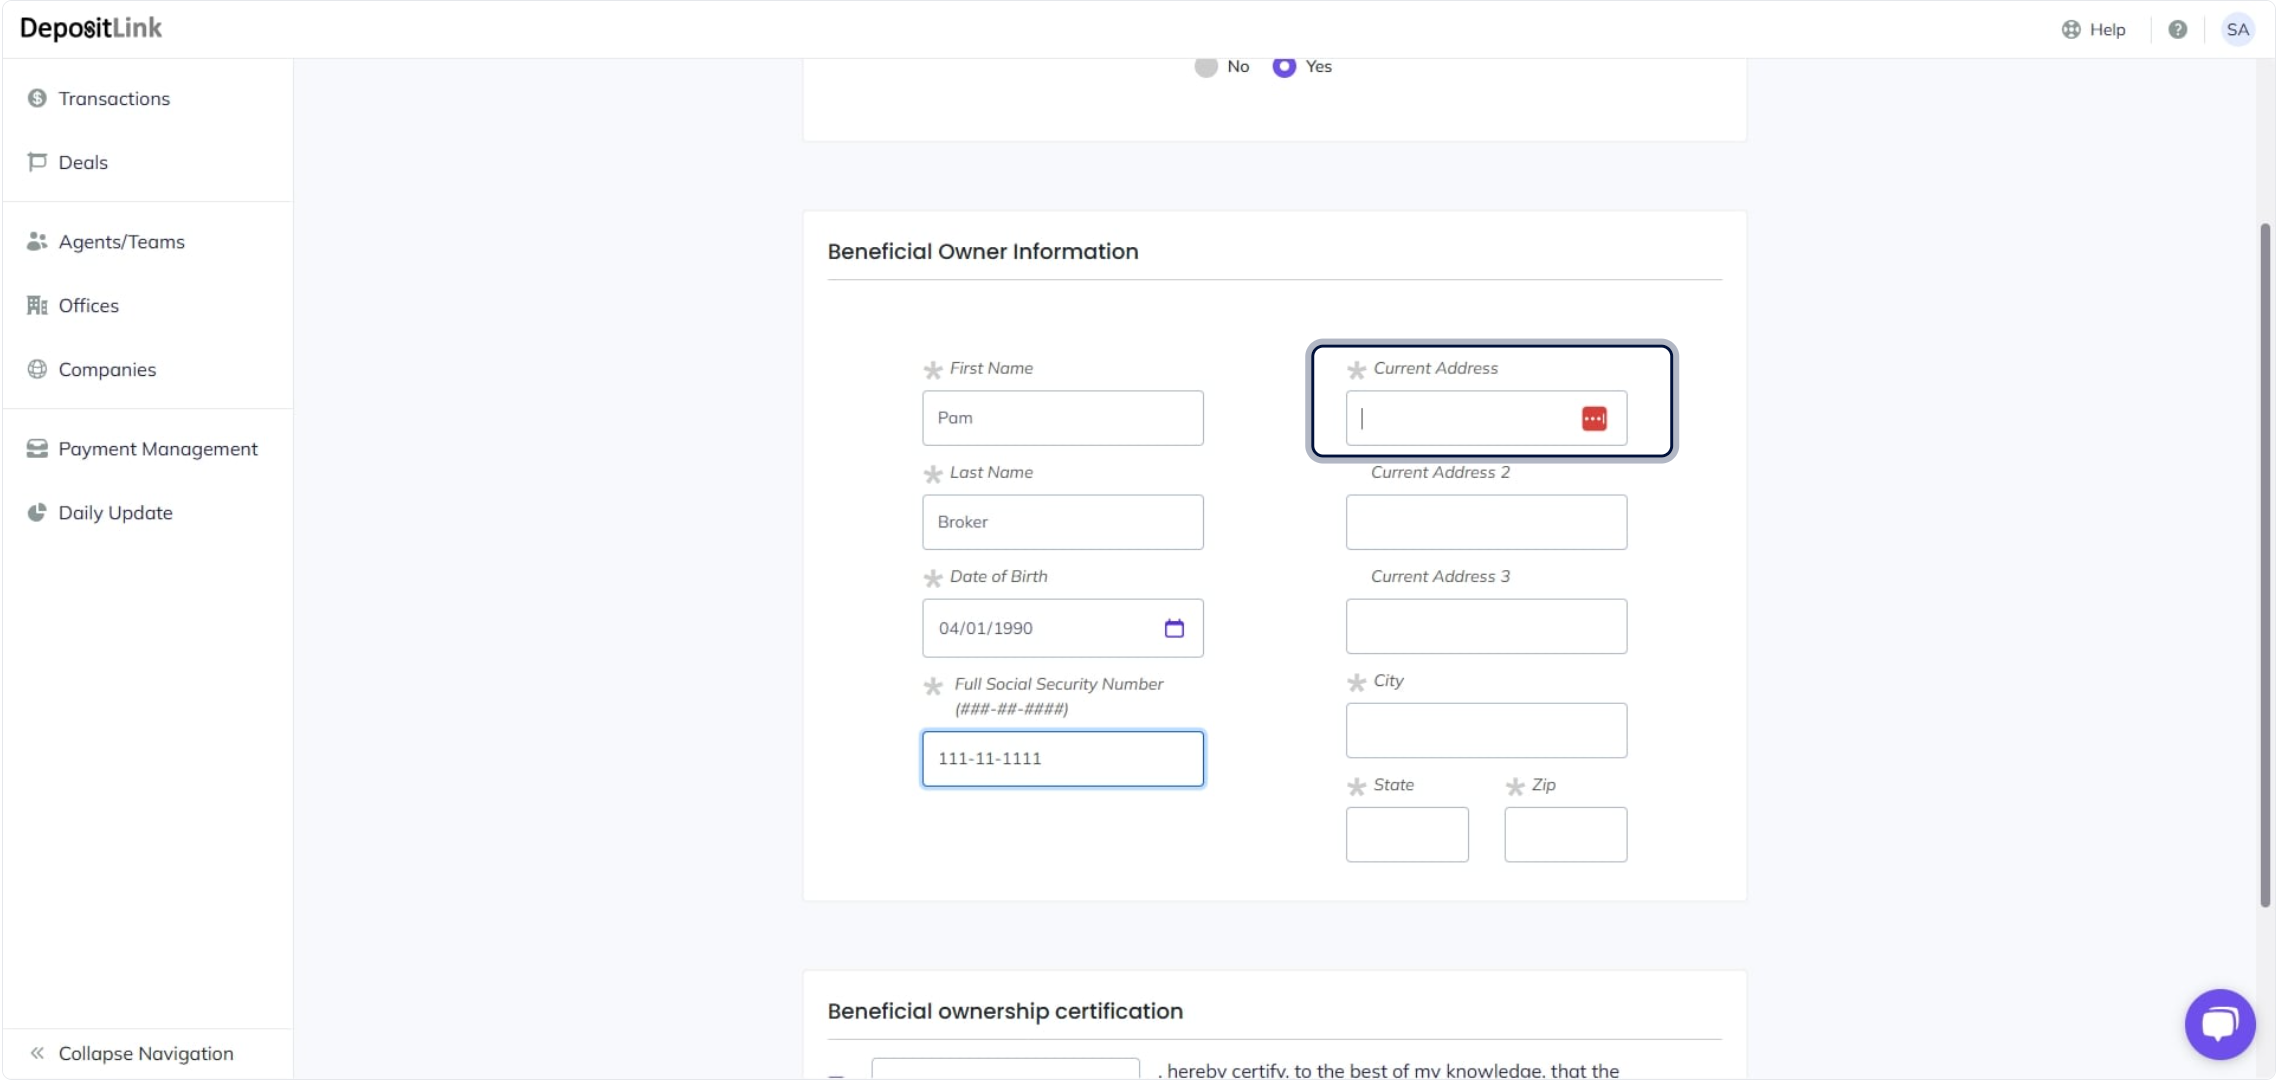
Task: Click the question mark help icon
Action: (2177, 29)
